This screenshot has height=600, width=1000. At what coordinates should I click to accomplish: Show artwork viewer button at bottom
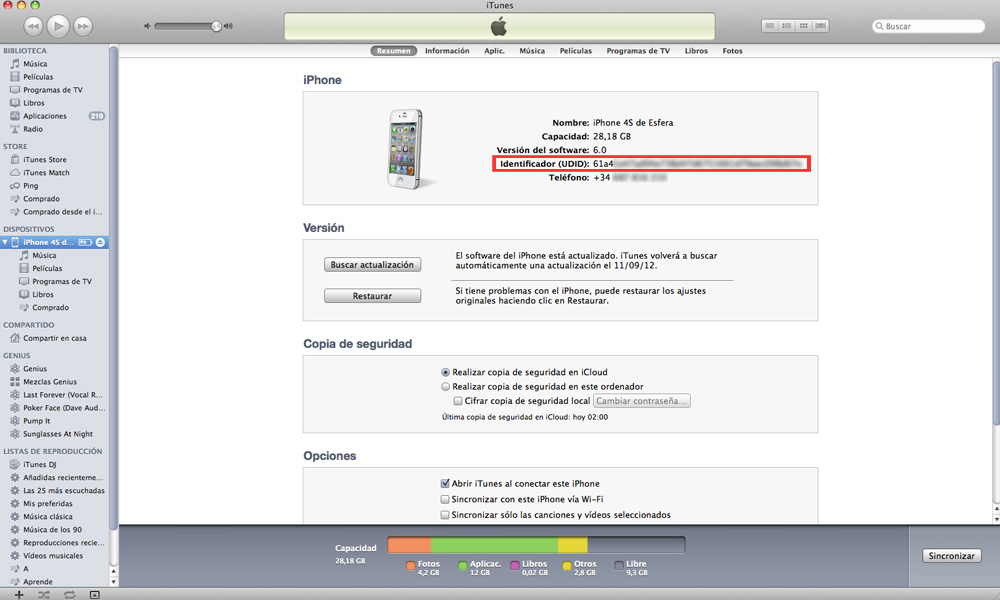pos(94,595)
